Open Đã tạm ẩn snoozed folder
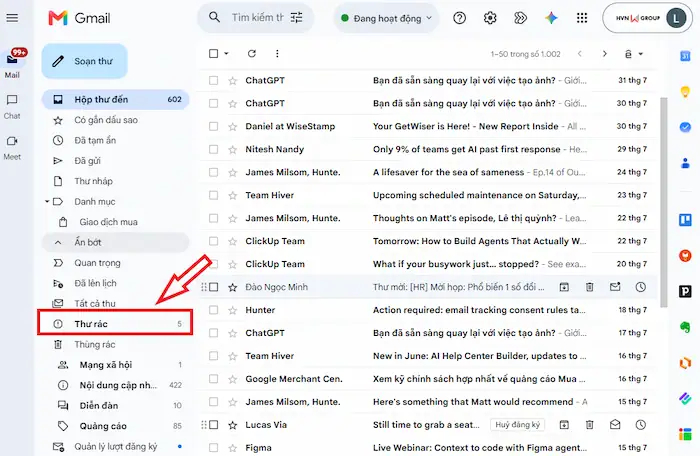The width and height of the screenshot is (700, 456). (116, 140)
